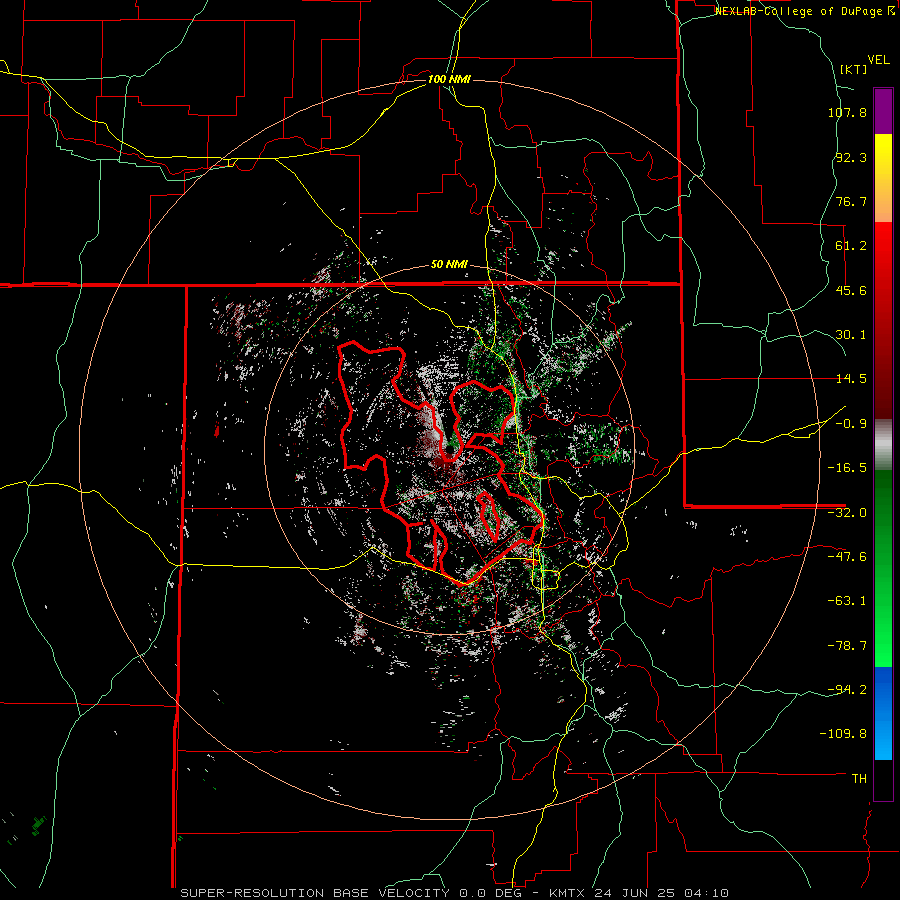Click the -78.7 velocity scale value
The width and height of the screenshot is (900, 900).
pos(847,646)
